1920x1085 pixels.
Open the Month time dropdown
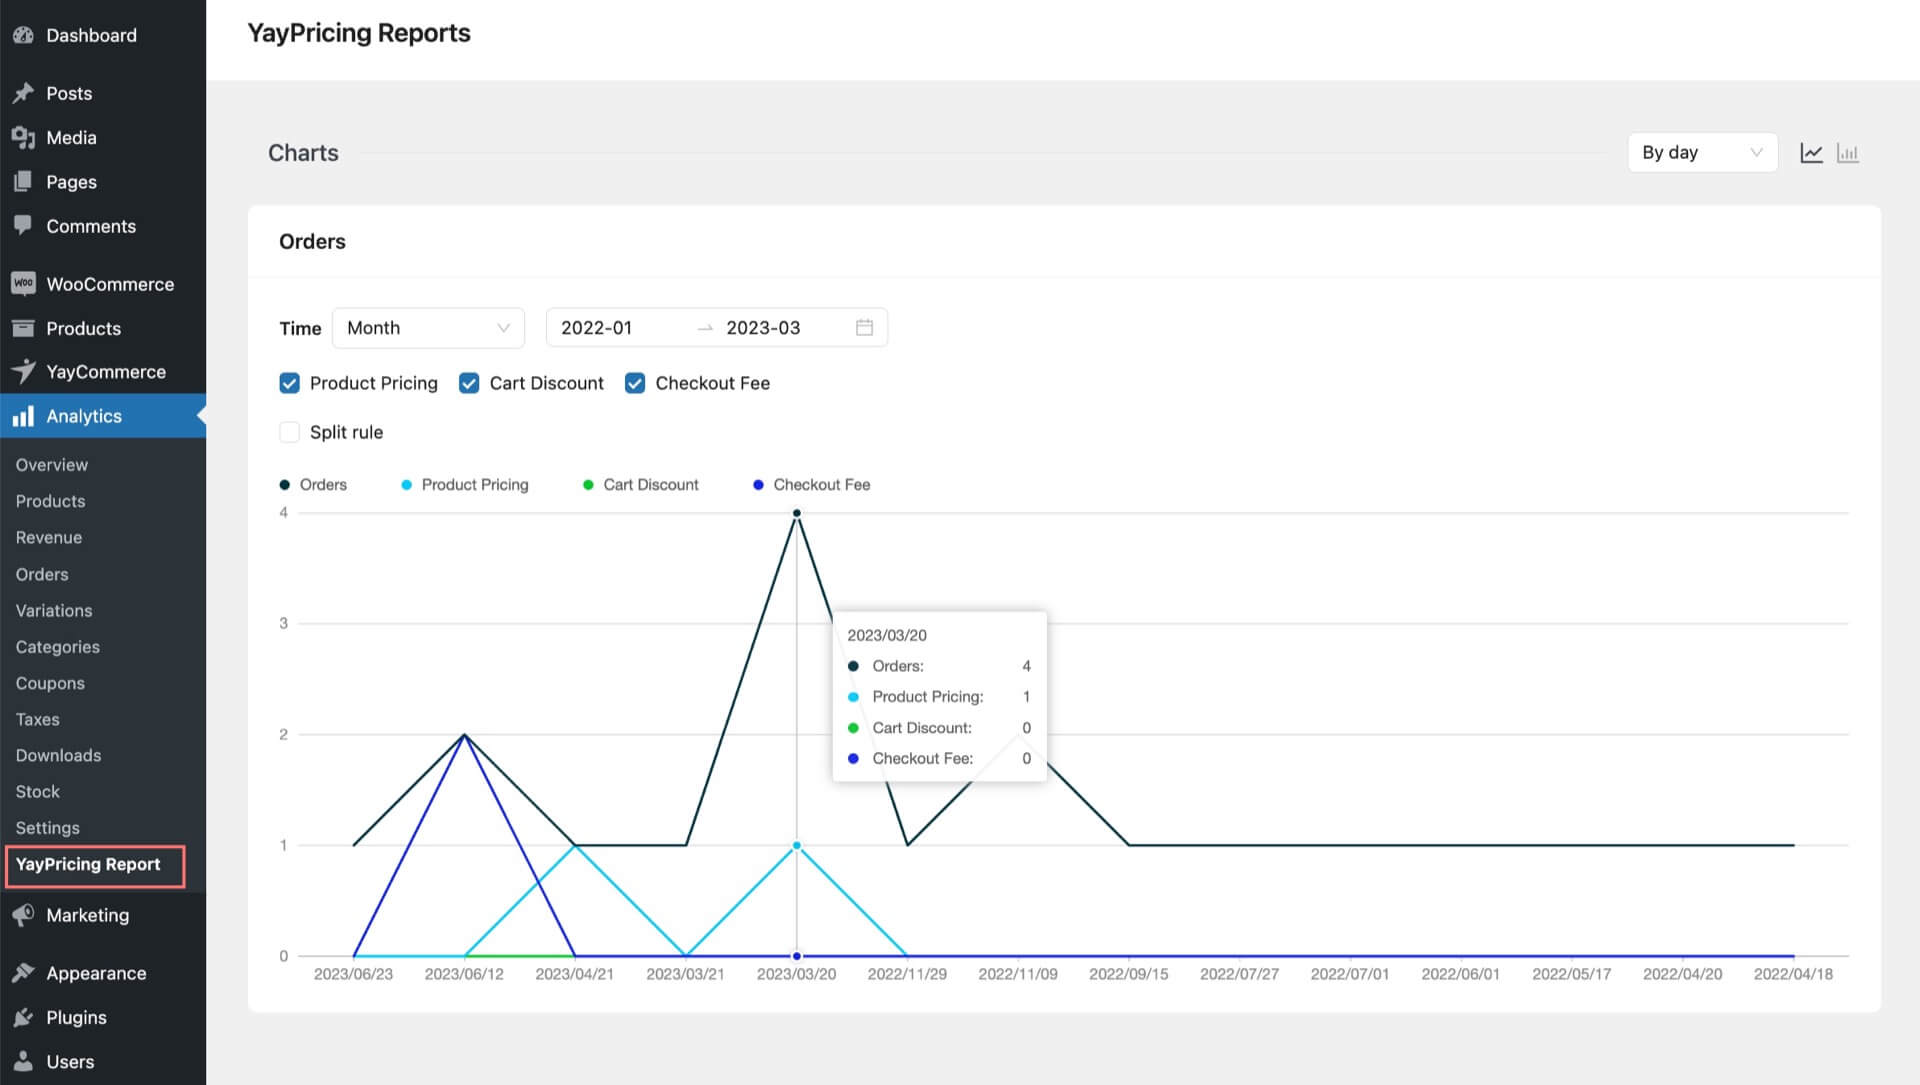click(428, 328)
